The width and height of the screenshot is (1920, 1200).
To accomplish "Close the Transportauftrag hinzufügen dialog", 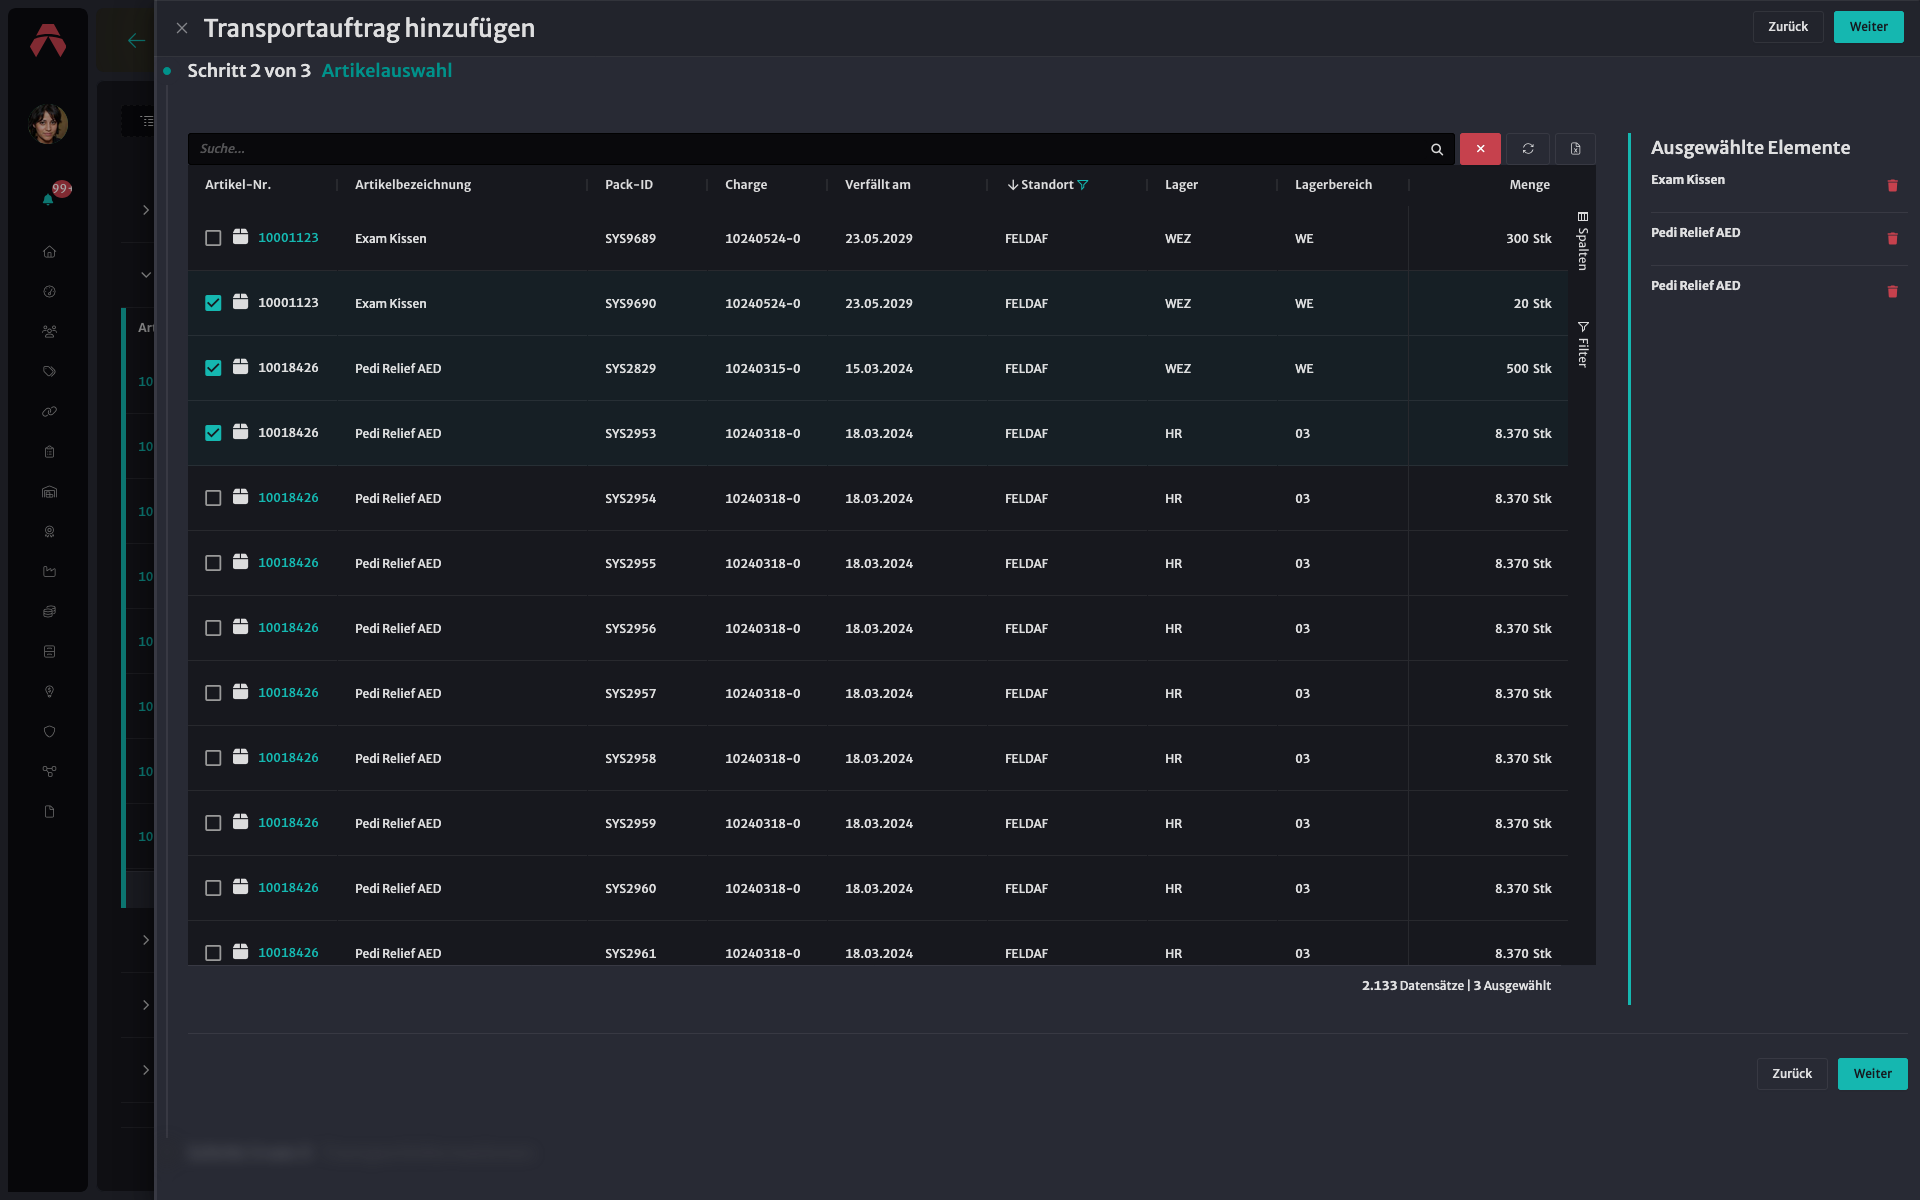I will point(182,28).
